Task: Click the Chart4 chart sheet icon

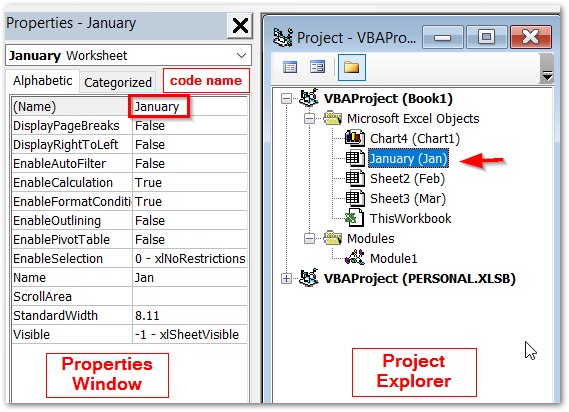Action: click(x=355, y=138)
